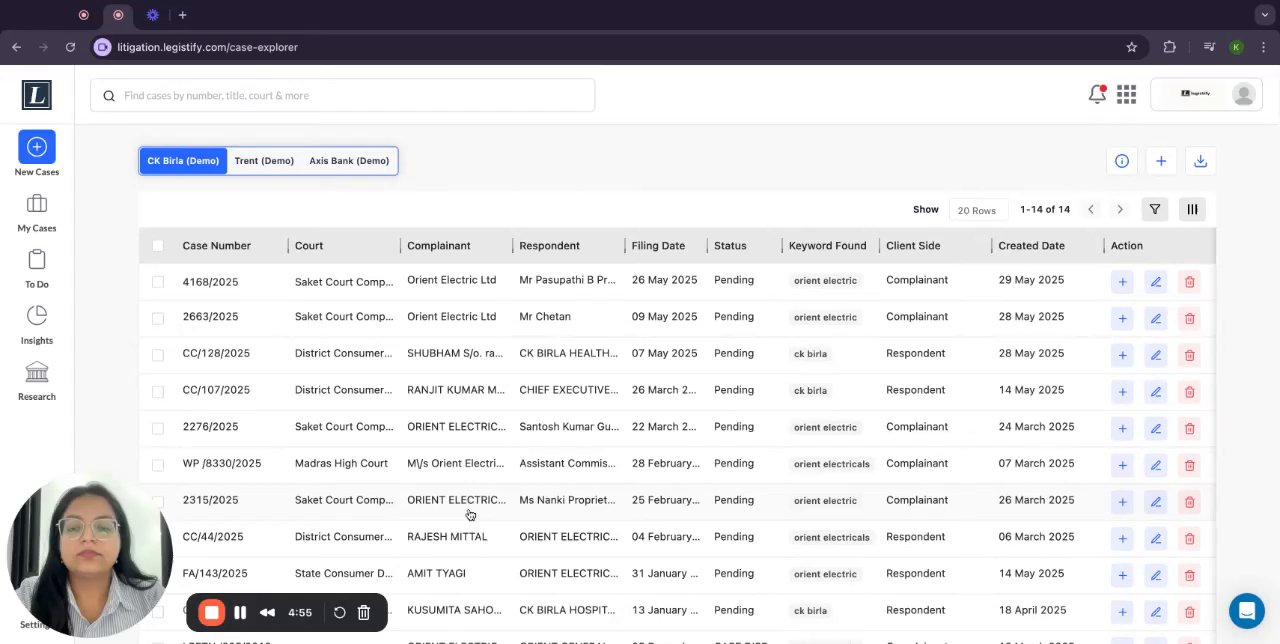Open the 20 Rows dropdown
1280x644 pixels.
[x=977, y=210]
